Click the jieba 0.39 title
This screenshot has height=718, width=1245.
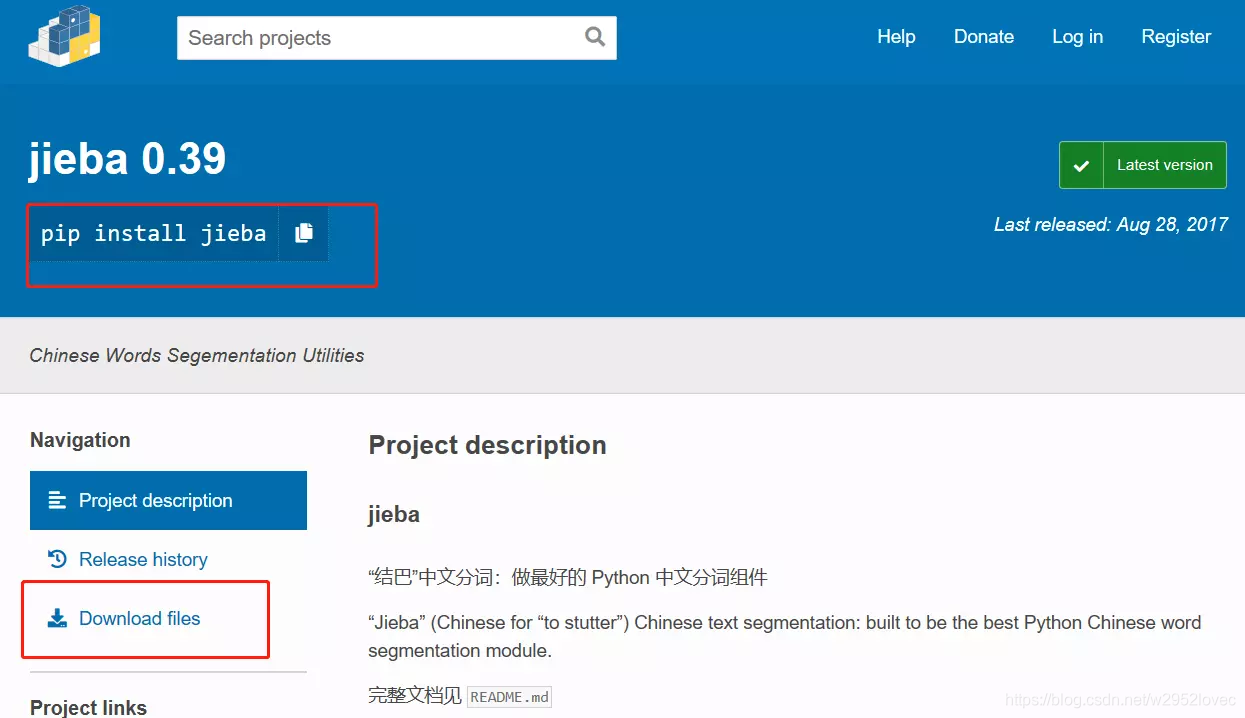point(127,159)
